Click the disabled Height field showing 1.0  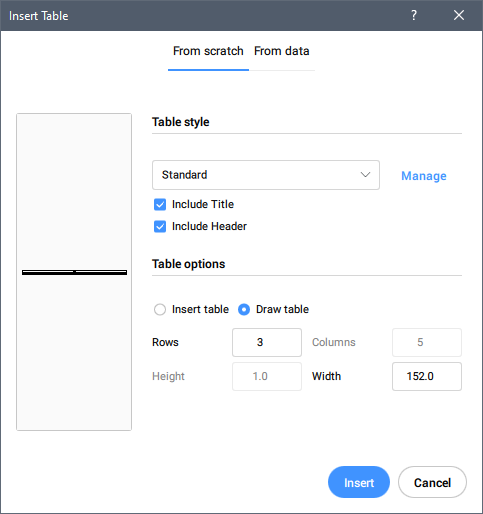(x=267, y=376)
